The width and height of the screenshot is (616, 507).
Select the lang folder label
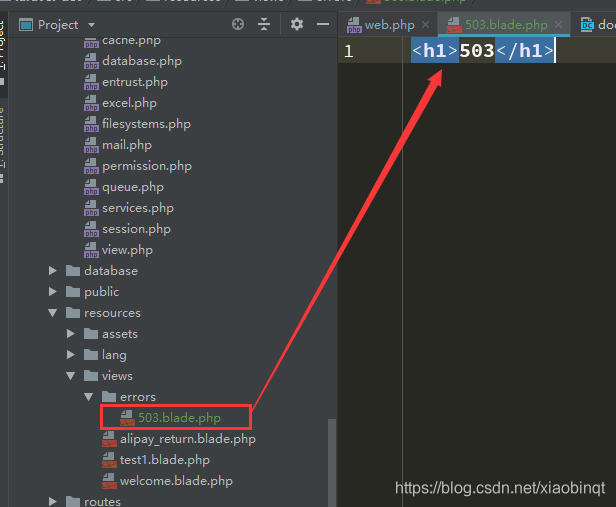coord(114,355)
